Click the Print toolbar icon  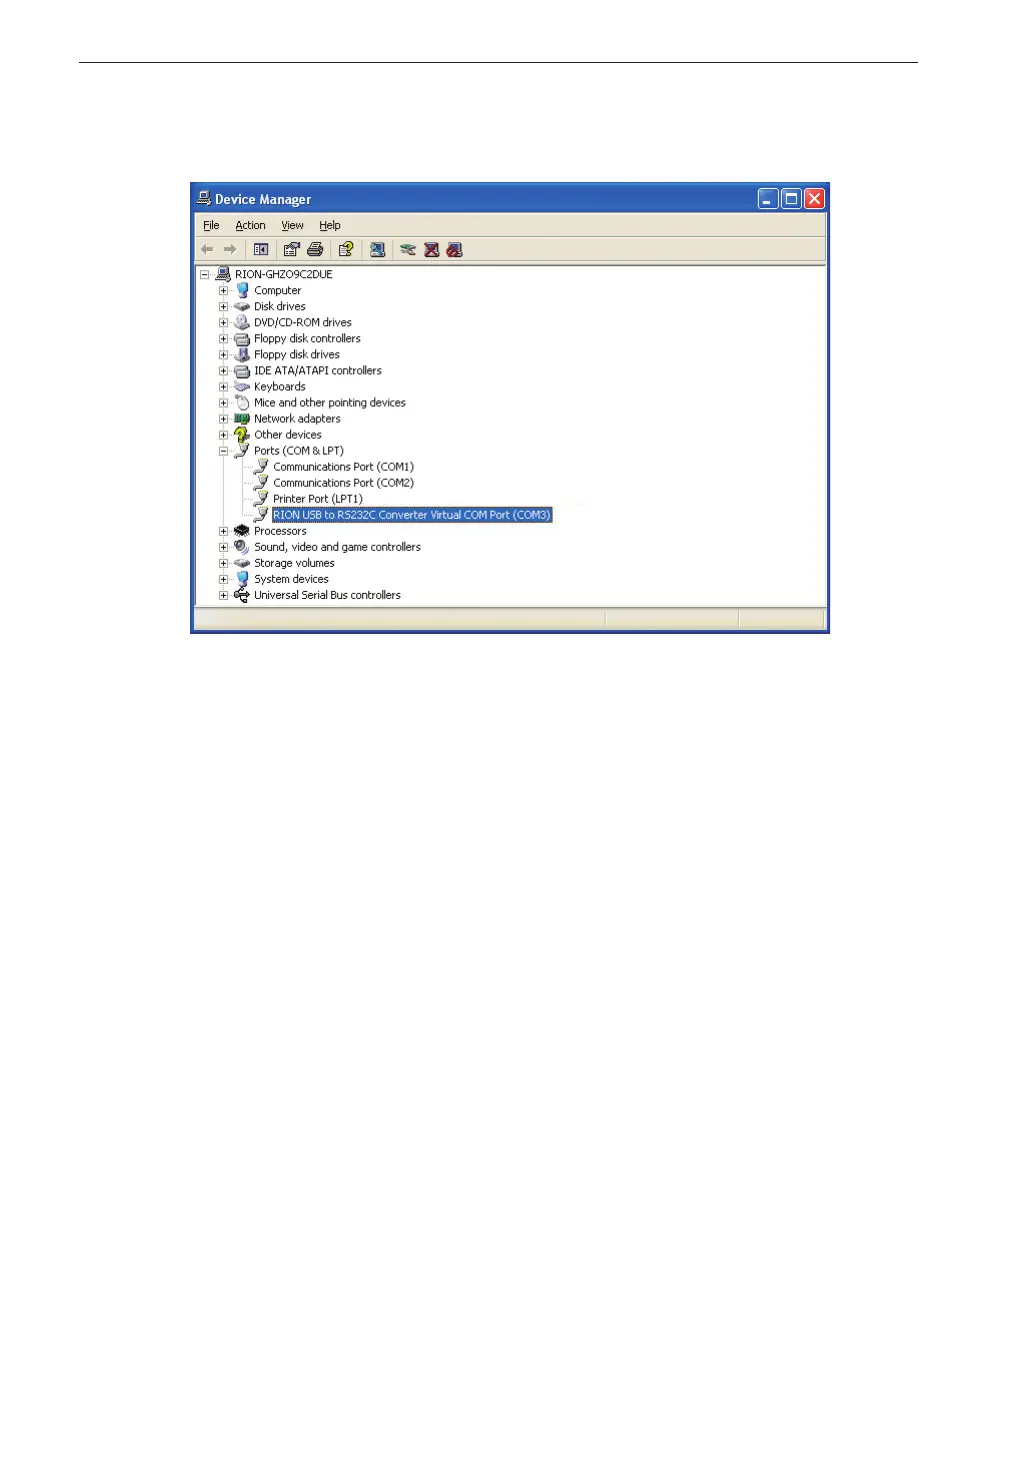(315, 250)
